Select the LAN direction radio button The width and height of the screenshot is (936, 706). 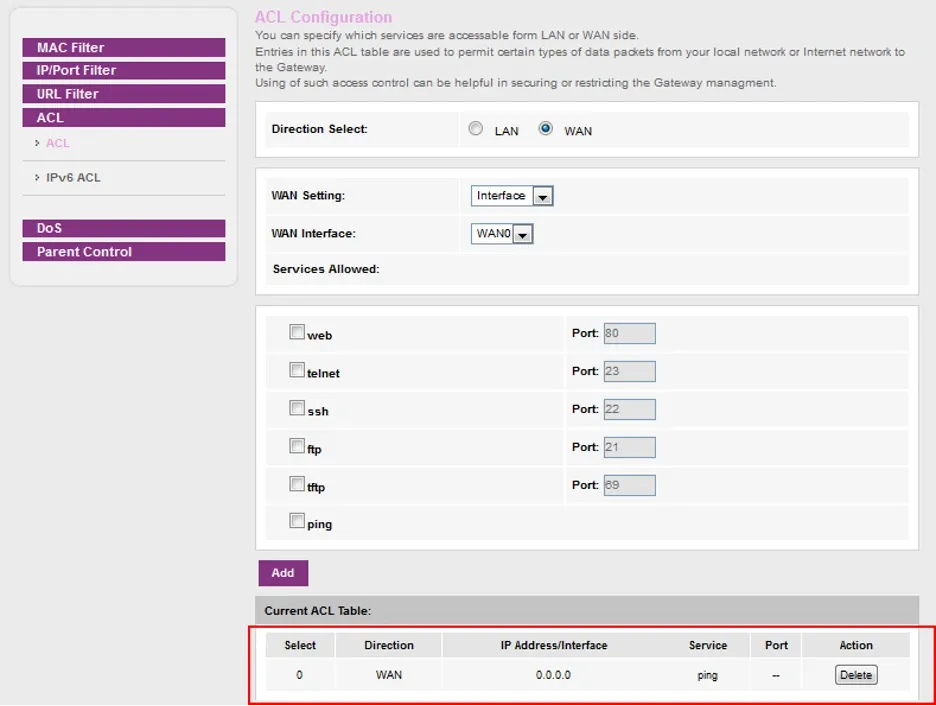pyautogui.click(x=476, y=129)
